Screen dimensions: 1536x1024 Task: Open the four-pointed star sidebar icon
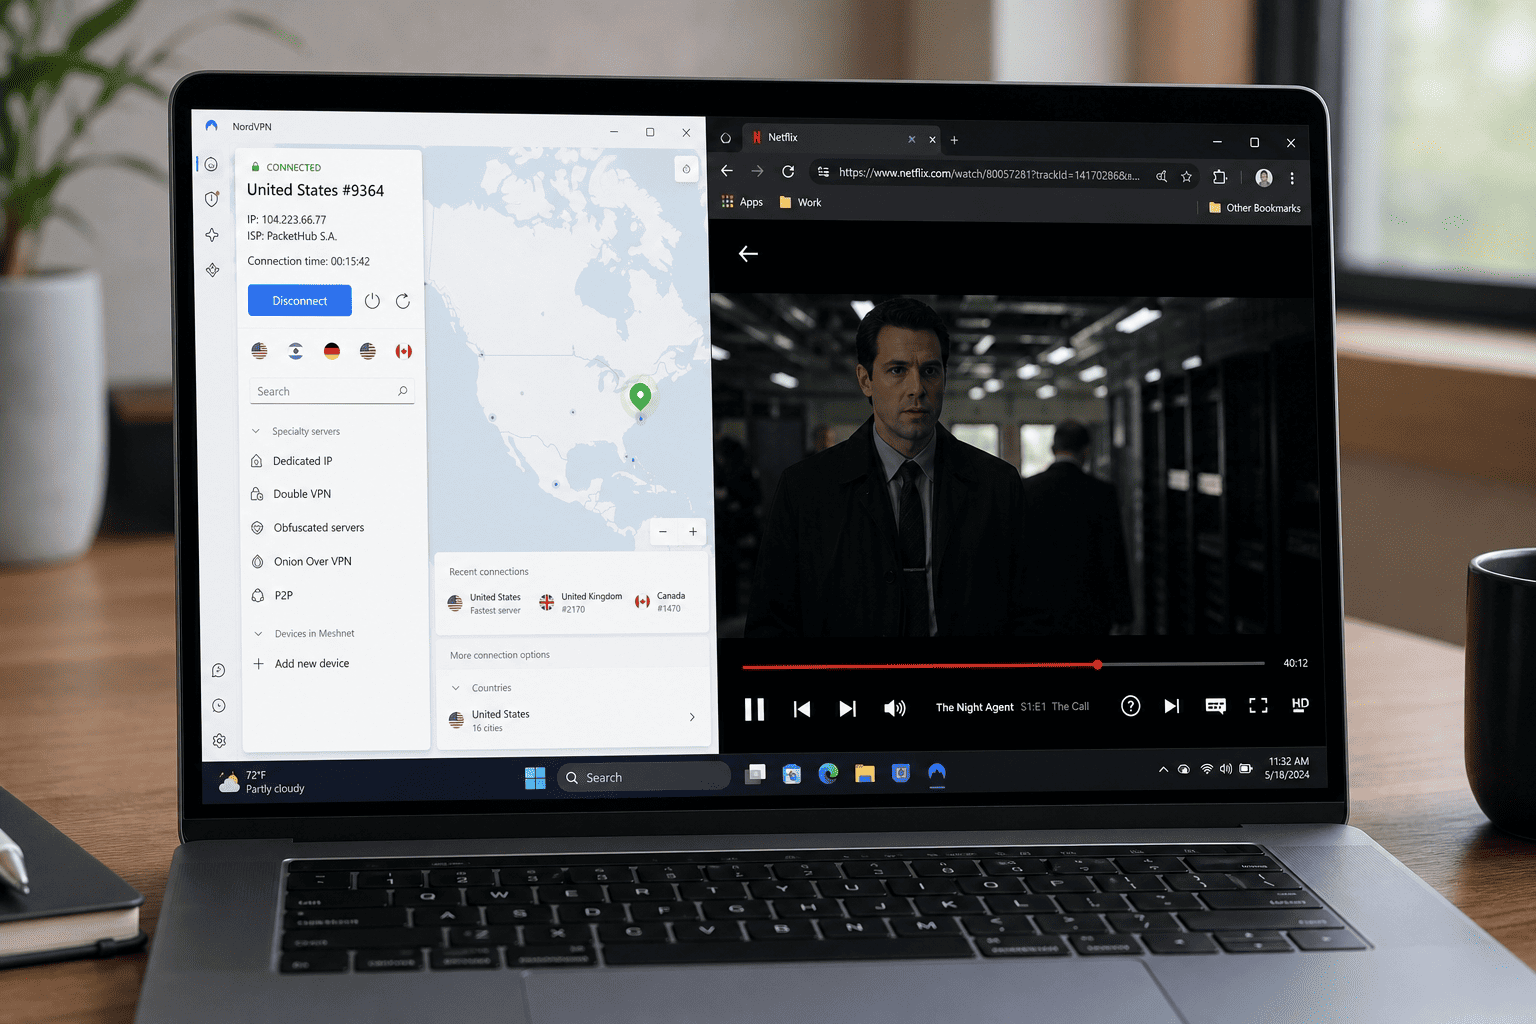212,235
